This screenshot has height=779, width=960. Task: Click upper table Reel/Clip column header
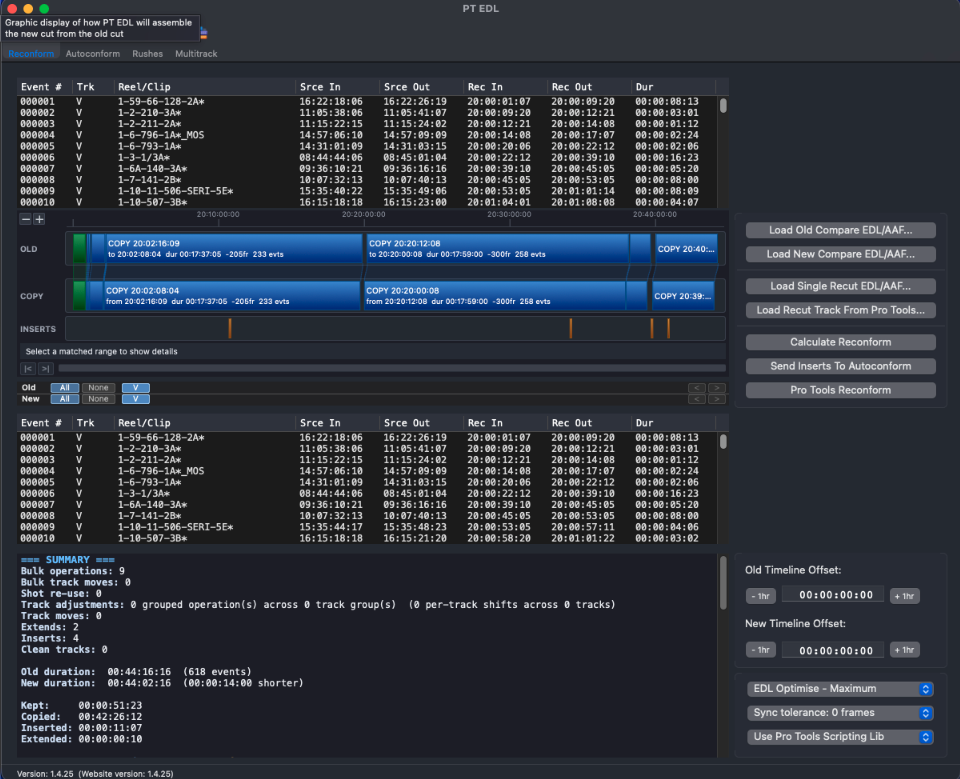pos(204,87)
